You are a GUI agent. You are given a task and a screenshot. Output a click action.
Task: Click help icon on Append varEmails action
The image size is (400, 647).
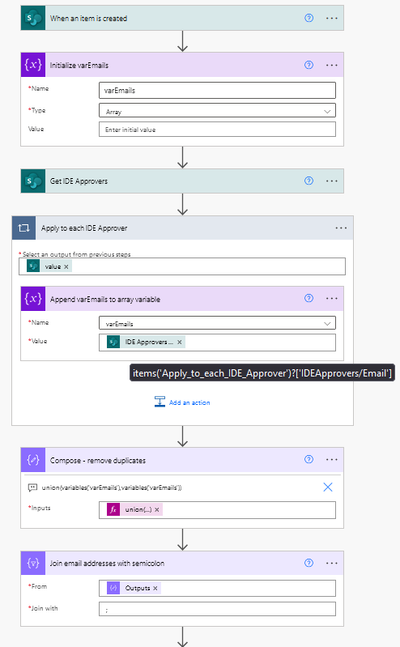point(309,298)
